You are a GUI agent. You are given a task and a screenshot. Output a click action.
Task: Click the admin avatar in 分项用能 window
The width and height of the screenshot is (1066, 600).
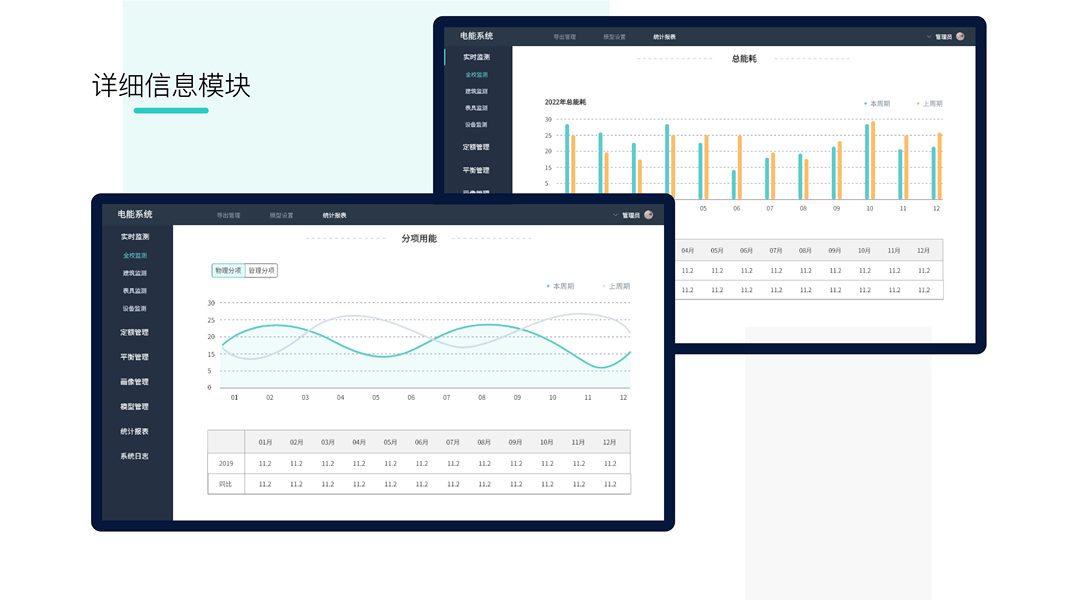[649, 215]
